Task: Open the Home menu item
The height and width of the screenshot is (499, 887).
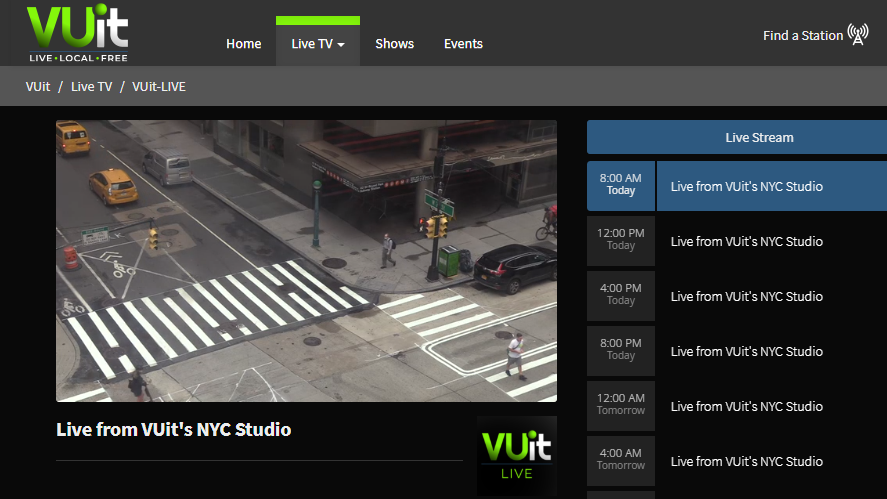Action: coord(244,44)
